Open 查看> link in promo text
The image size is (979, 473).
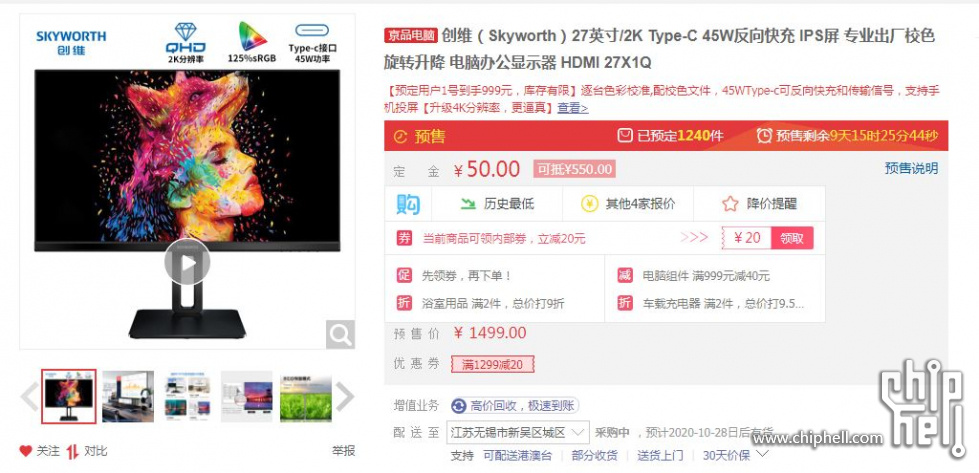click(573, 108)
